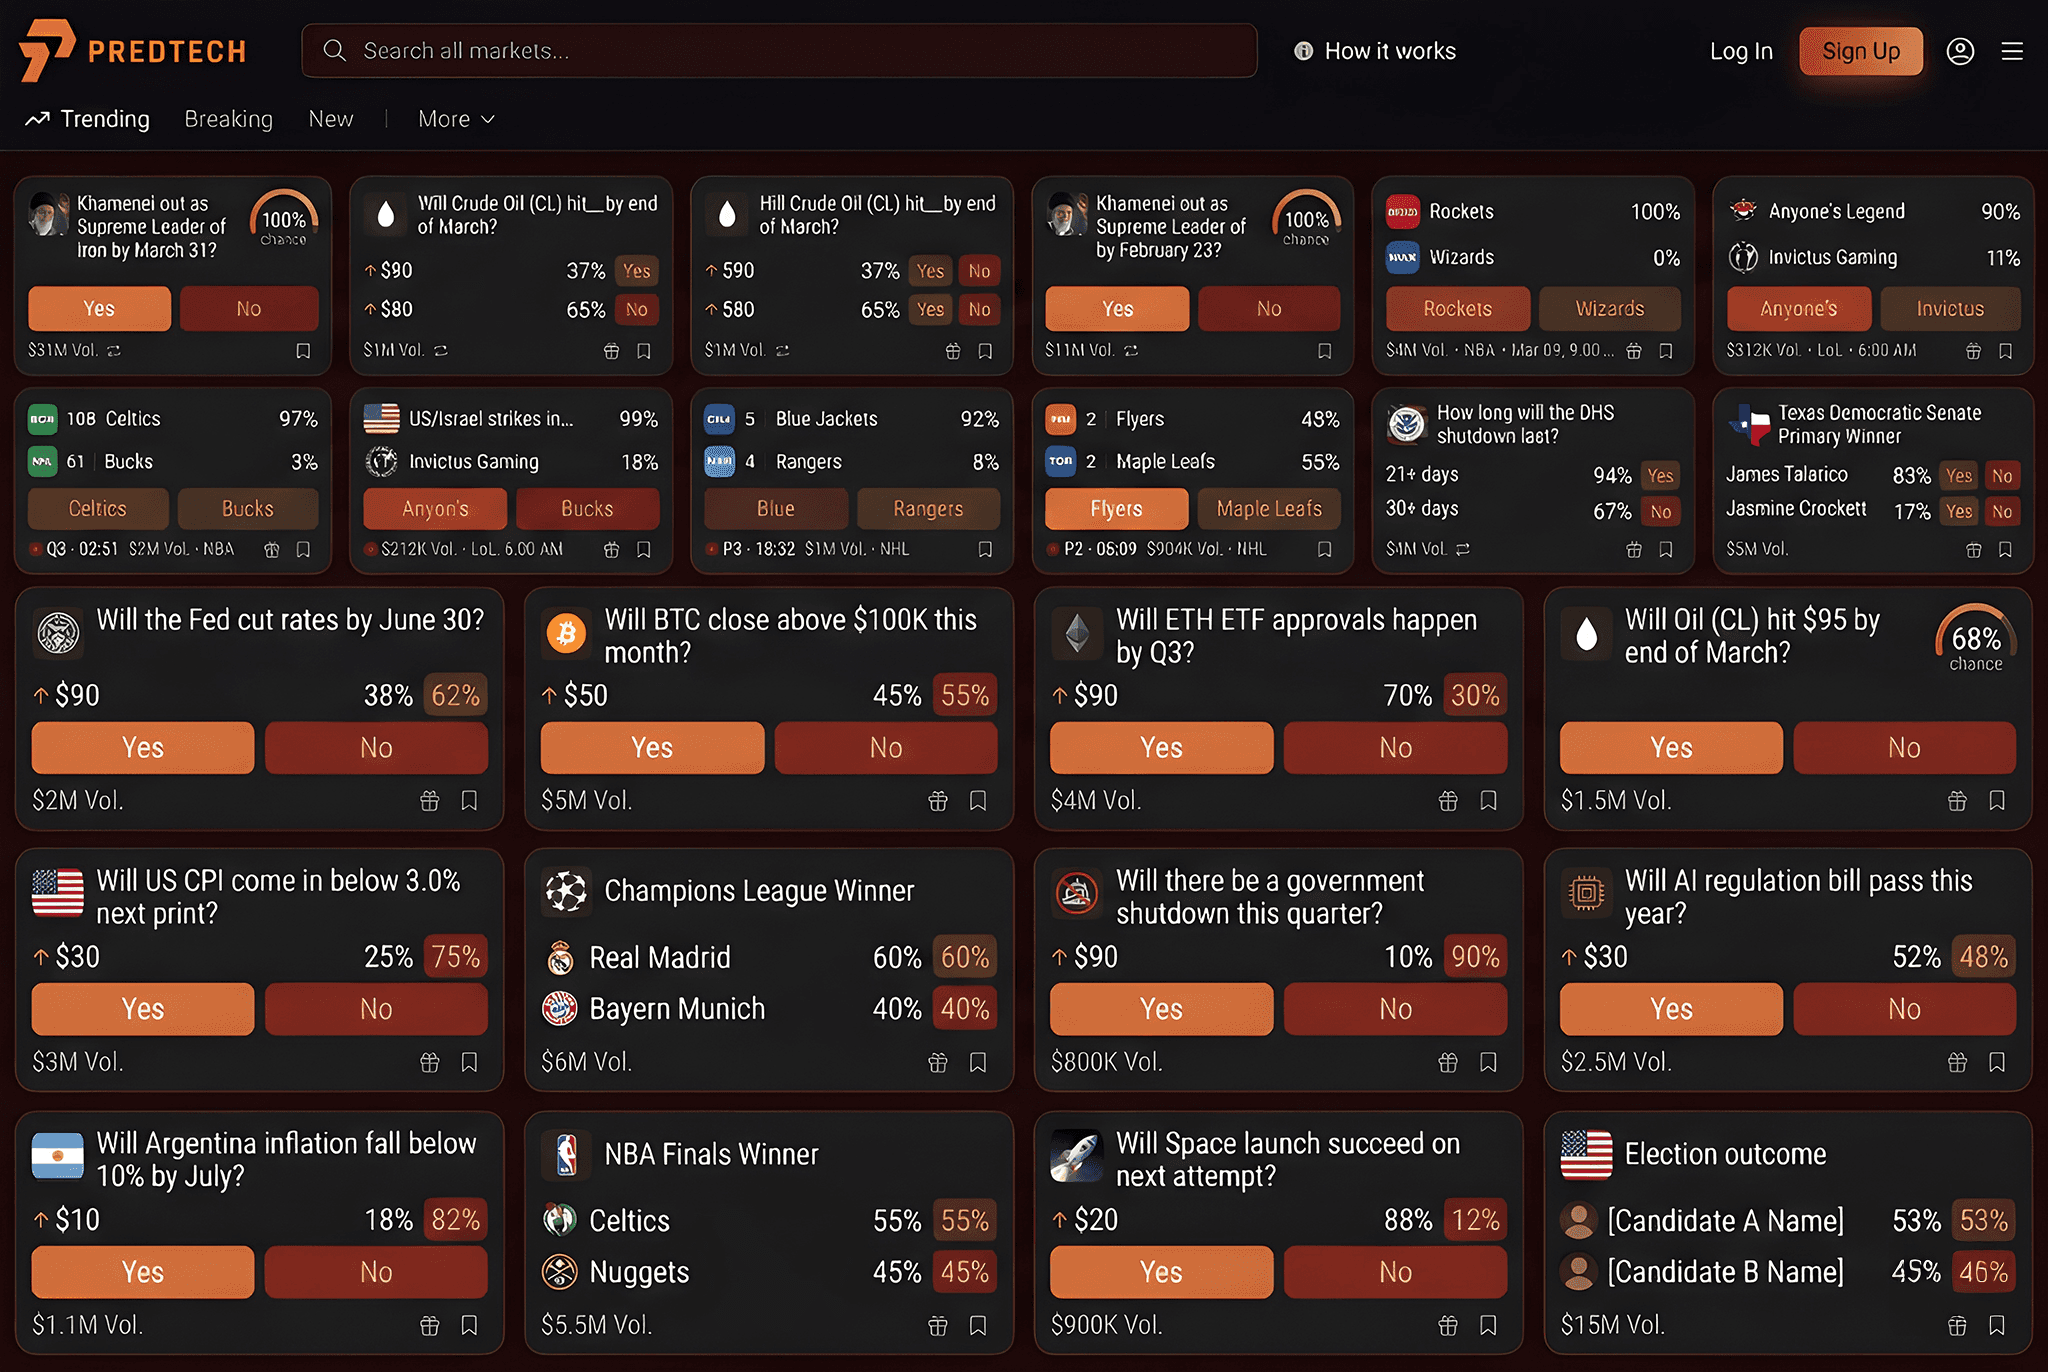Toggle bookmark on Champions League Winner market
The image size is (2048, 1372).
click(977, 1062)
